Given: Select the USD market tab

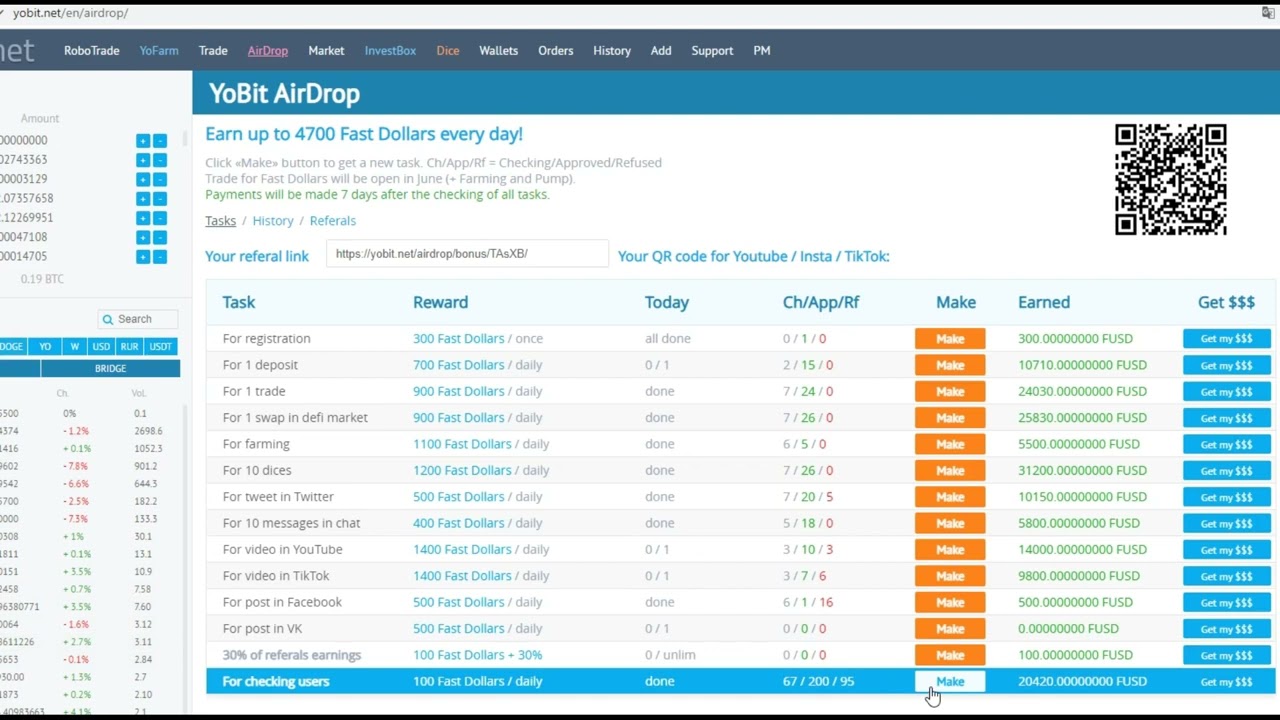Looking at the screenshot, I should [x=101, y=346].
